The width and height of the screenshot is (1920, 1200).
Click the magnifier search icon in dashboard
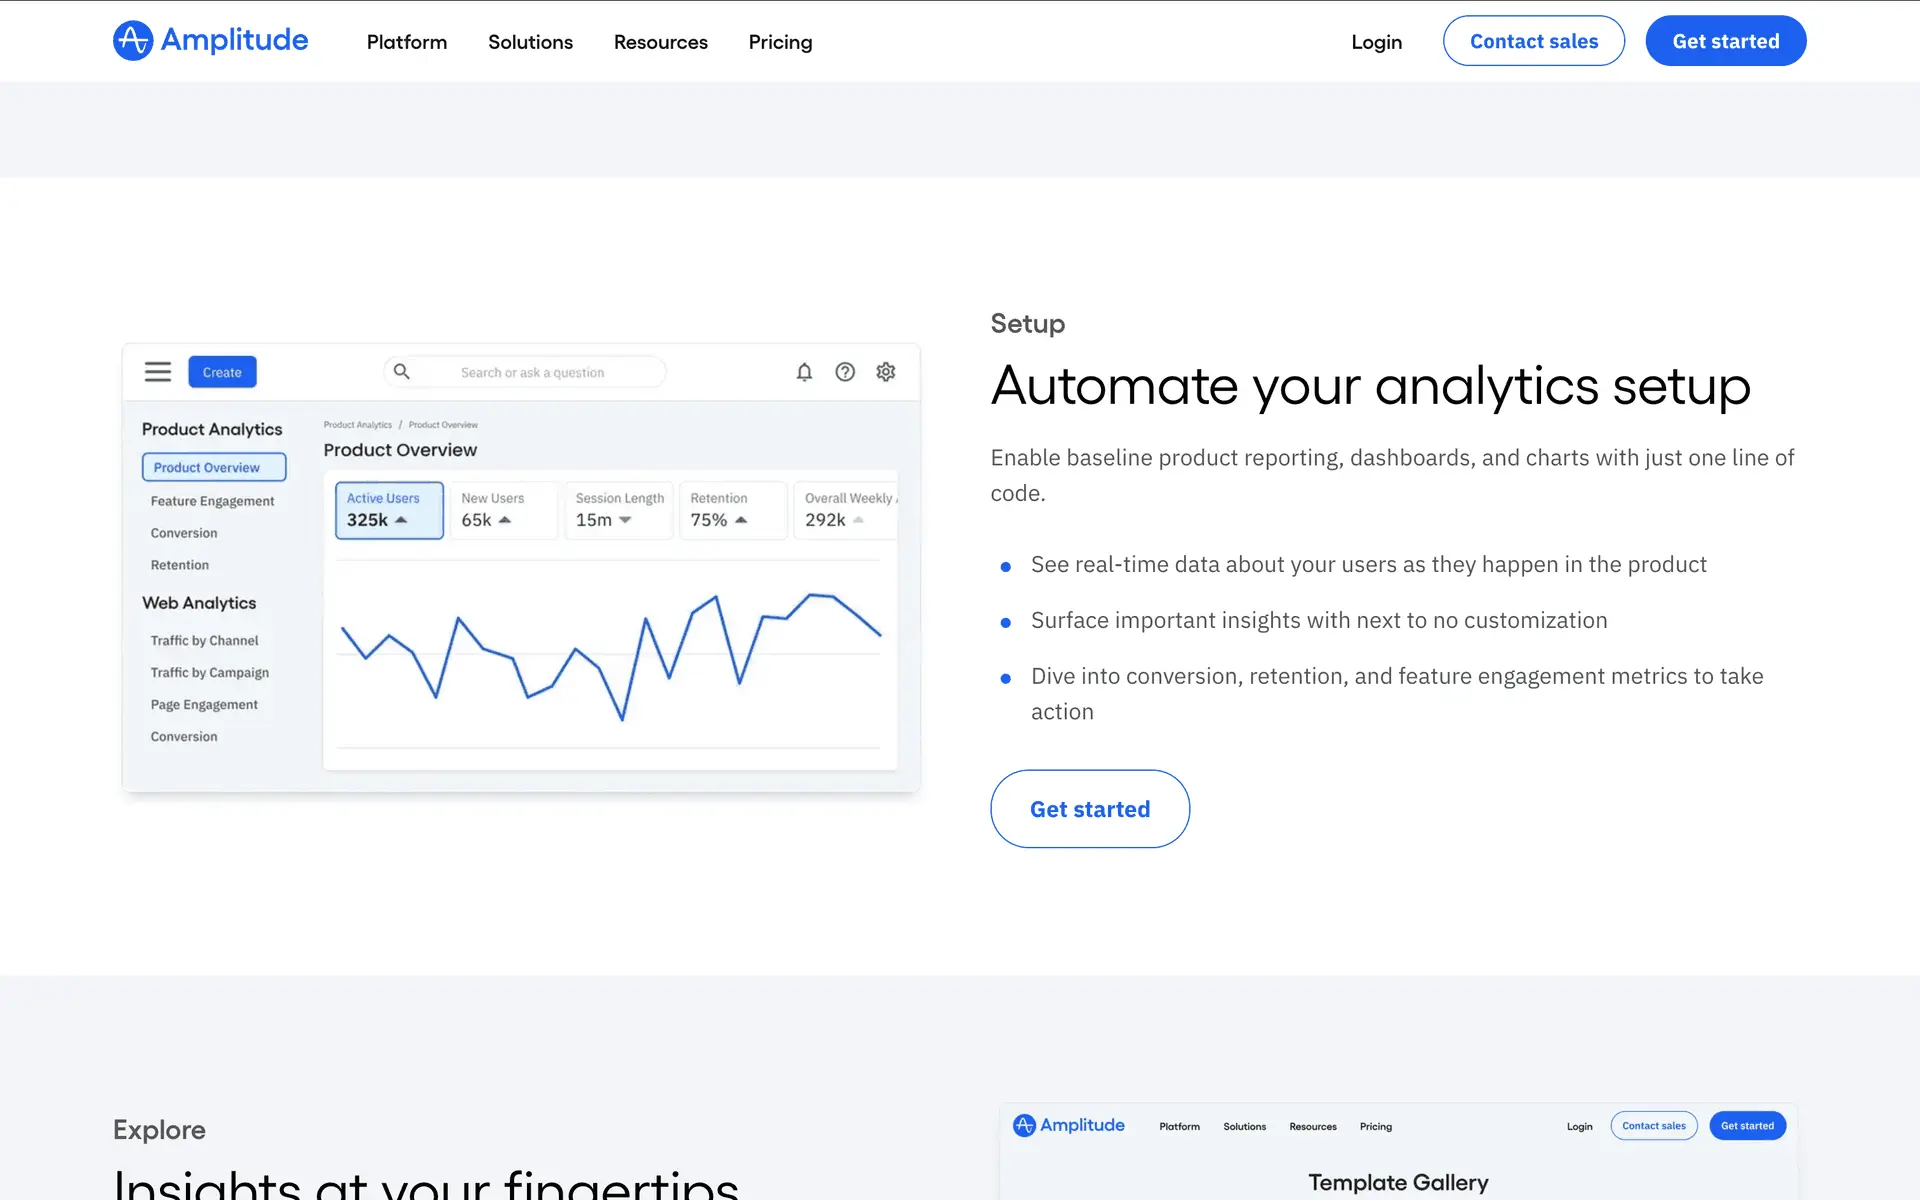(402, 372)
